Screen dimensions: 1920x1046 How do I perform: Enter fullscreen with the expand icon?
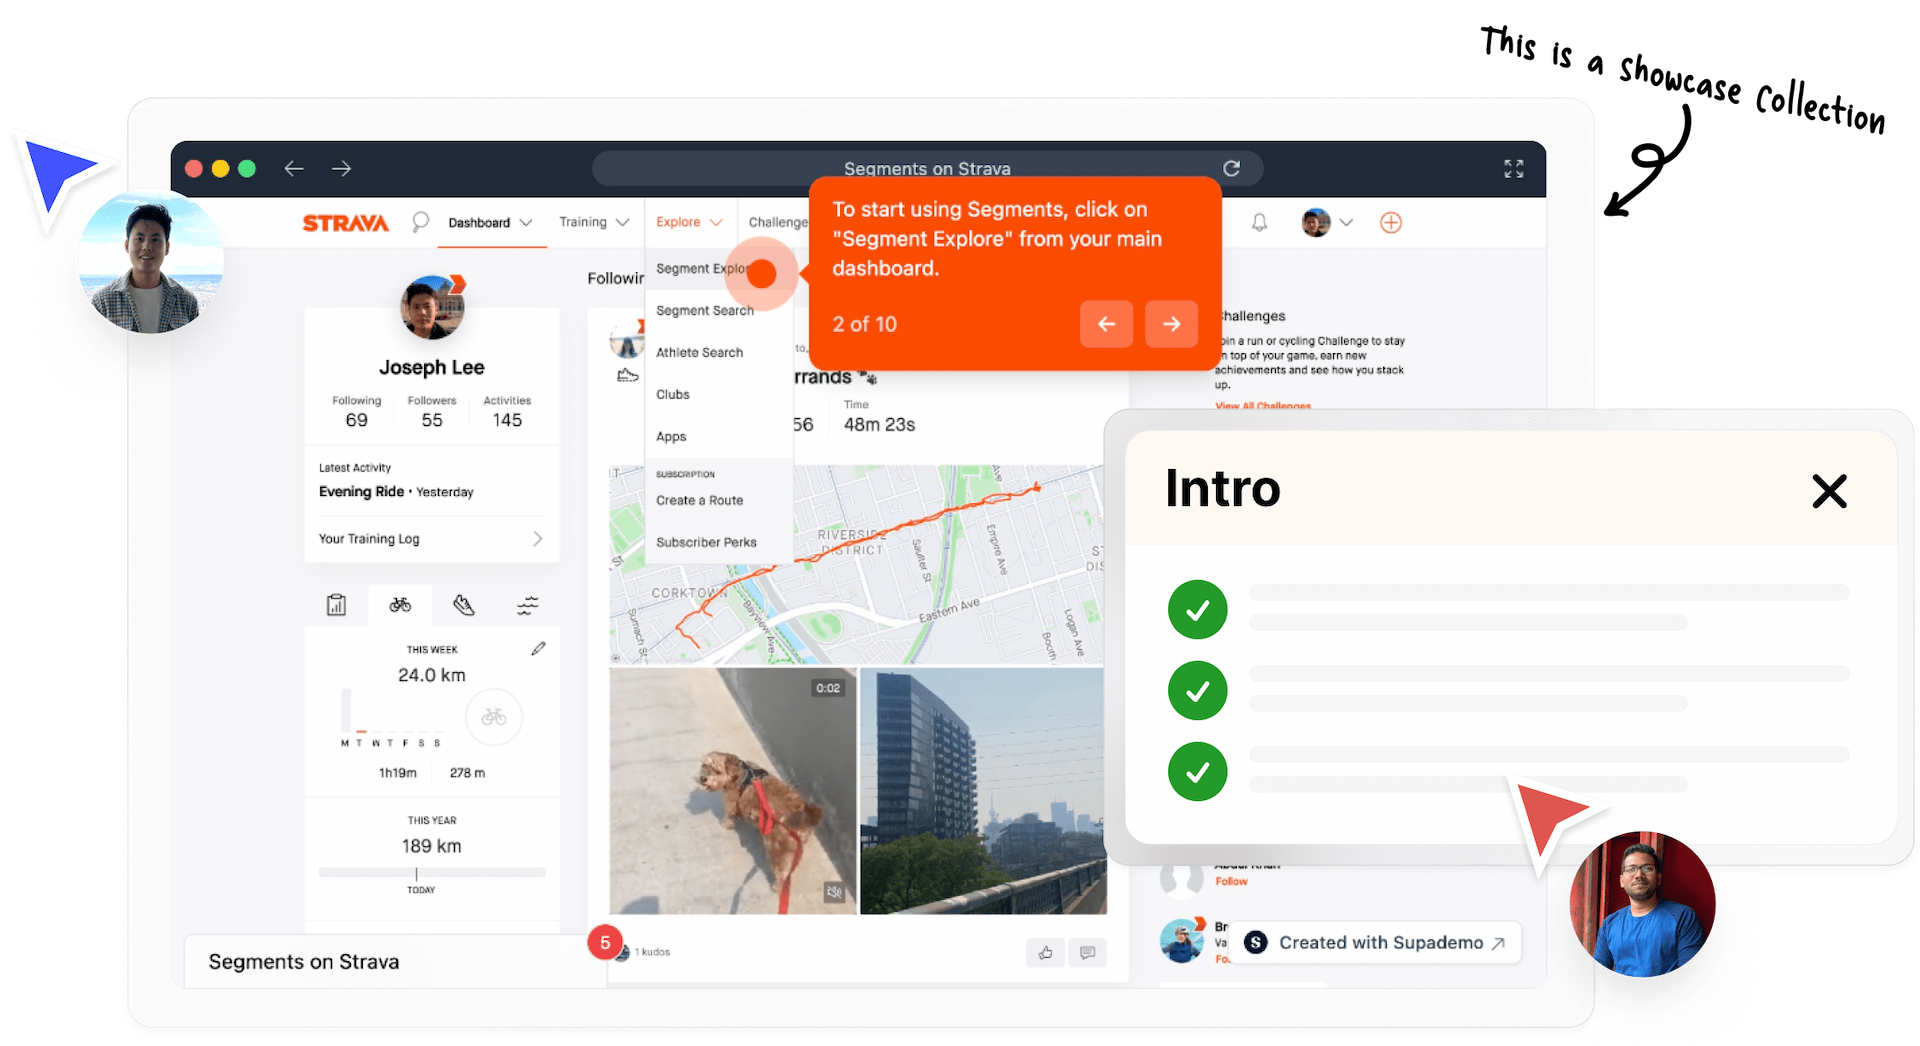(1513, 169)
